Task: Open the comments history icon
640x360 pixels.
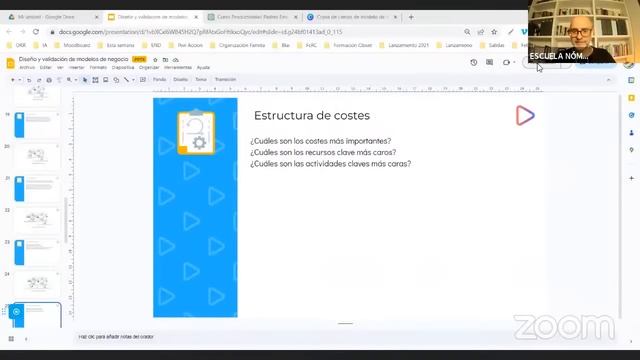Action: point(489,62)
